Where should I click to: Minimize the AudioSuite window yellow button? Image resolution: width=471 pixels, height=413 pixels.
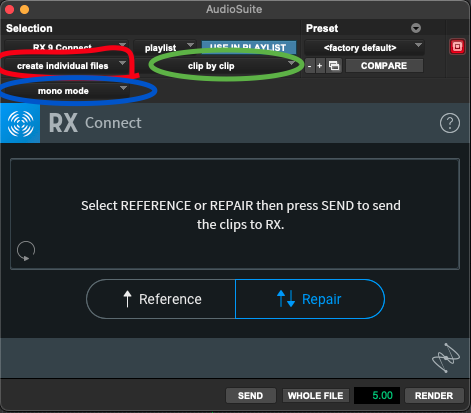[x=24, y=9]
